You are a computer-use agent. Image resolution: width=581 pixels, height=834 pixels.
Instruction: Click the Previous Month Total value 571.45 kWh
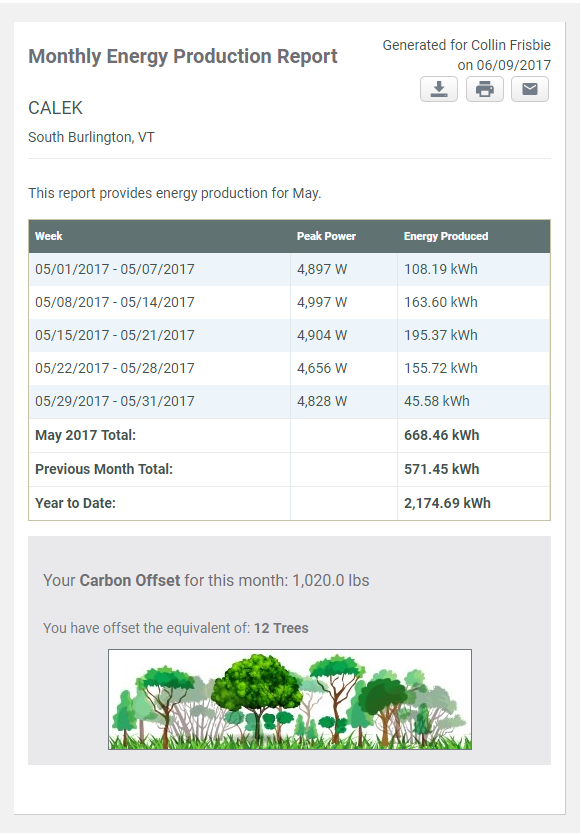442,469
